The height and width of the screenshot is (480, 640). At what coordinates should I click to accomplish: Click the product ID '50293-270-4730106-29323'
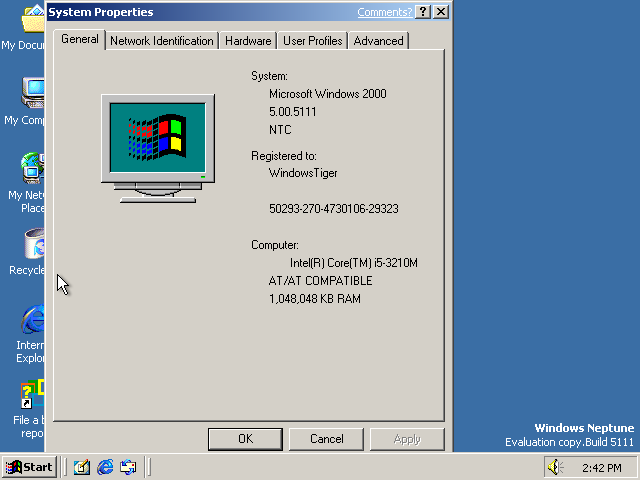click(333, 209)
